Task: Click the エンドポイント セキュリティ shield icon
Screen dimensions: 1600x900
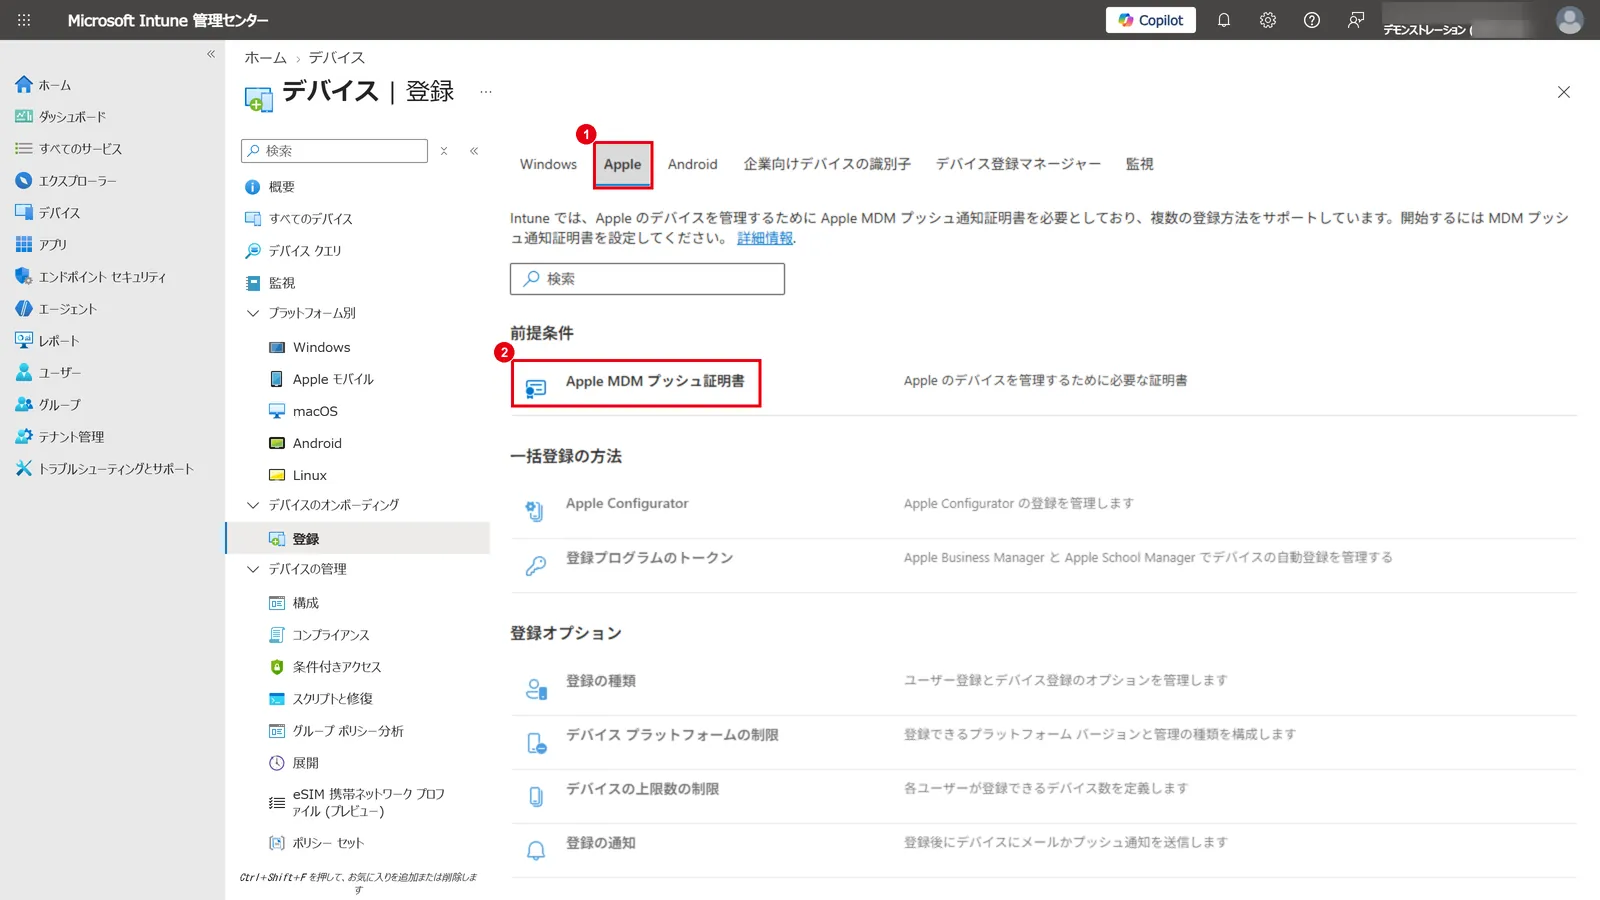Action: click(24, 277)
